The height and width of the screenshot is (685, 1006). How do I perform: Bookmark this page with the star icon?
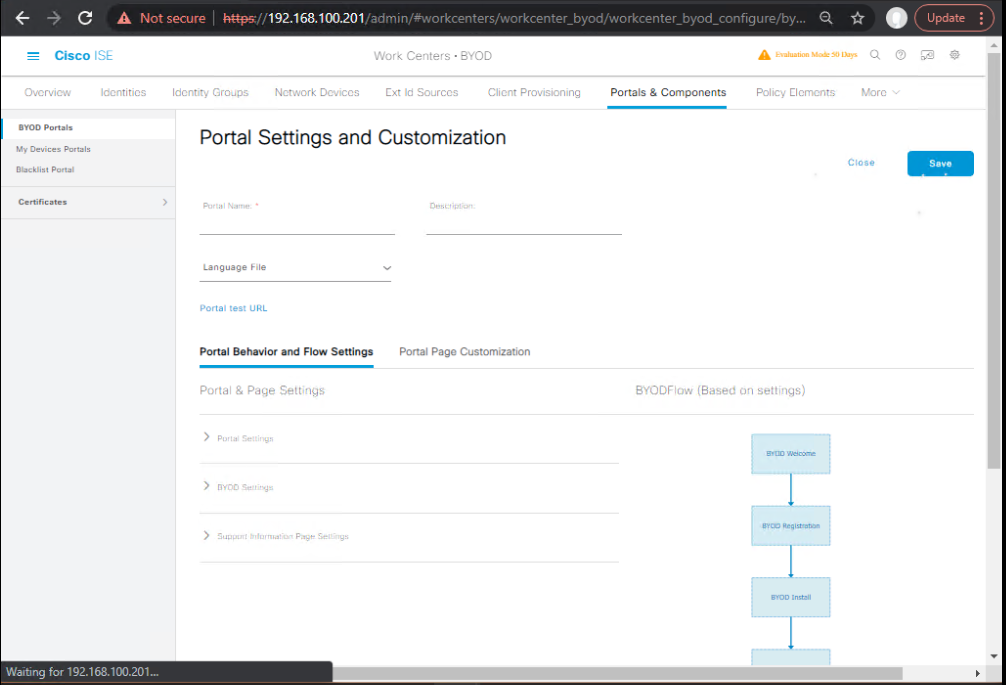(x=858, y=18)
